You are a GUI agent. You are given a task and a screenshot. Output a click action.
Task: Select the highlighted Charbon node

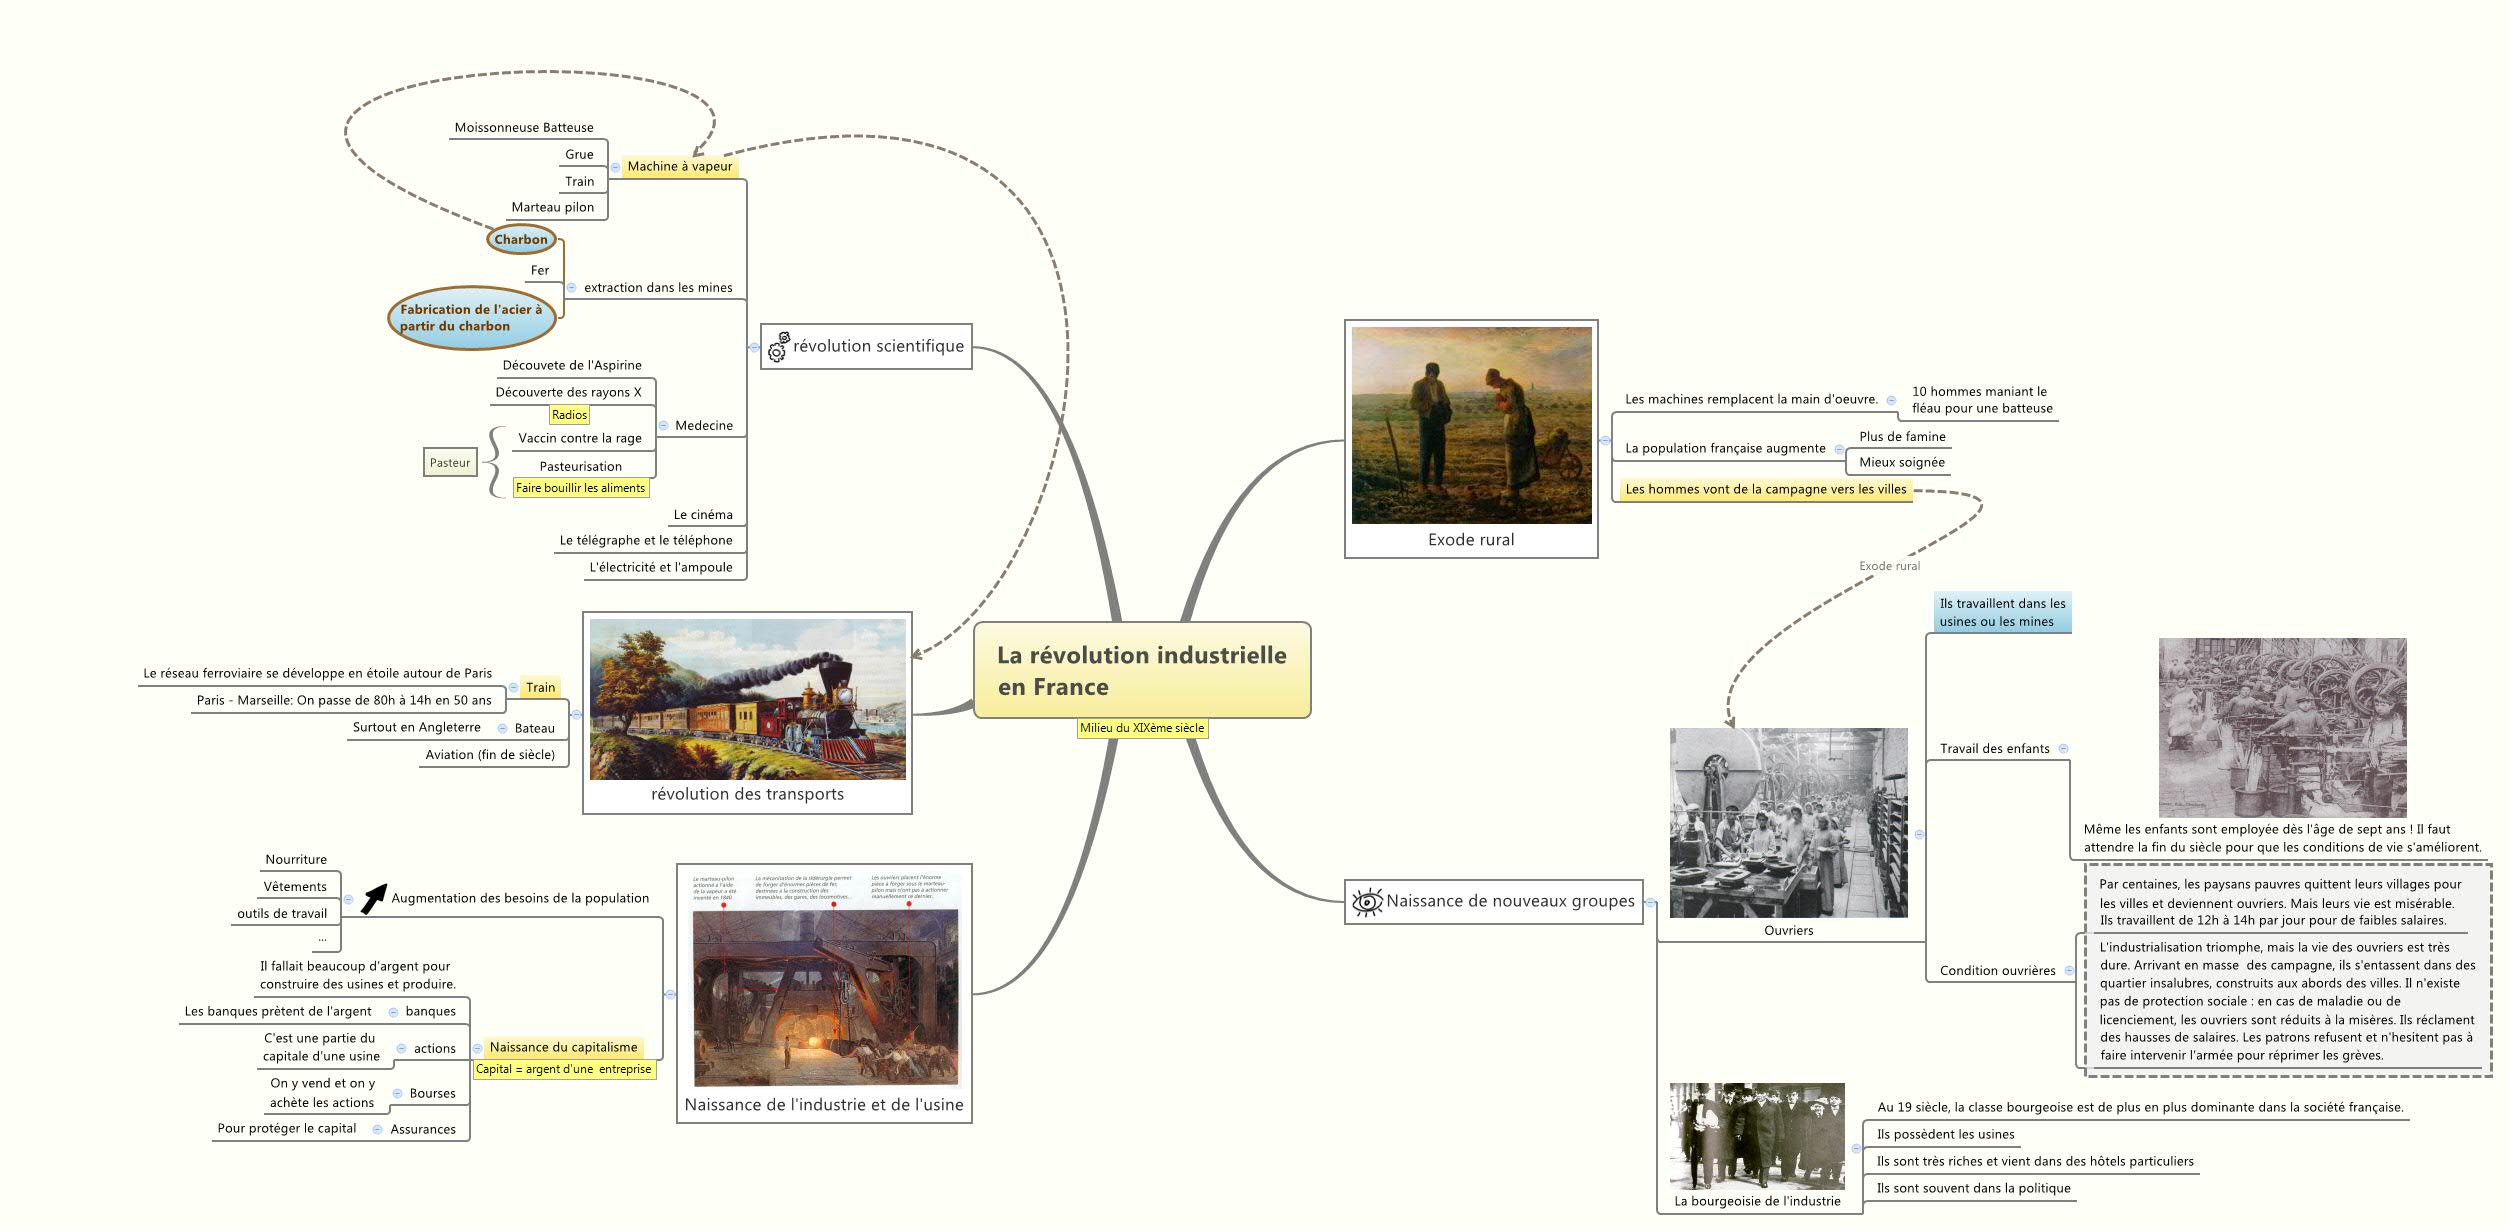[x=519, y=239]
